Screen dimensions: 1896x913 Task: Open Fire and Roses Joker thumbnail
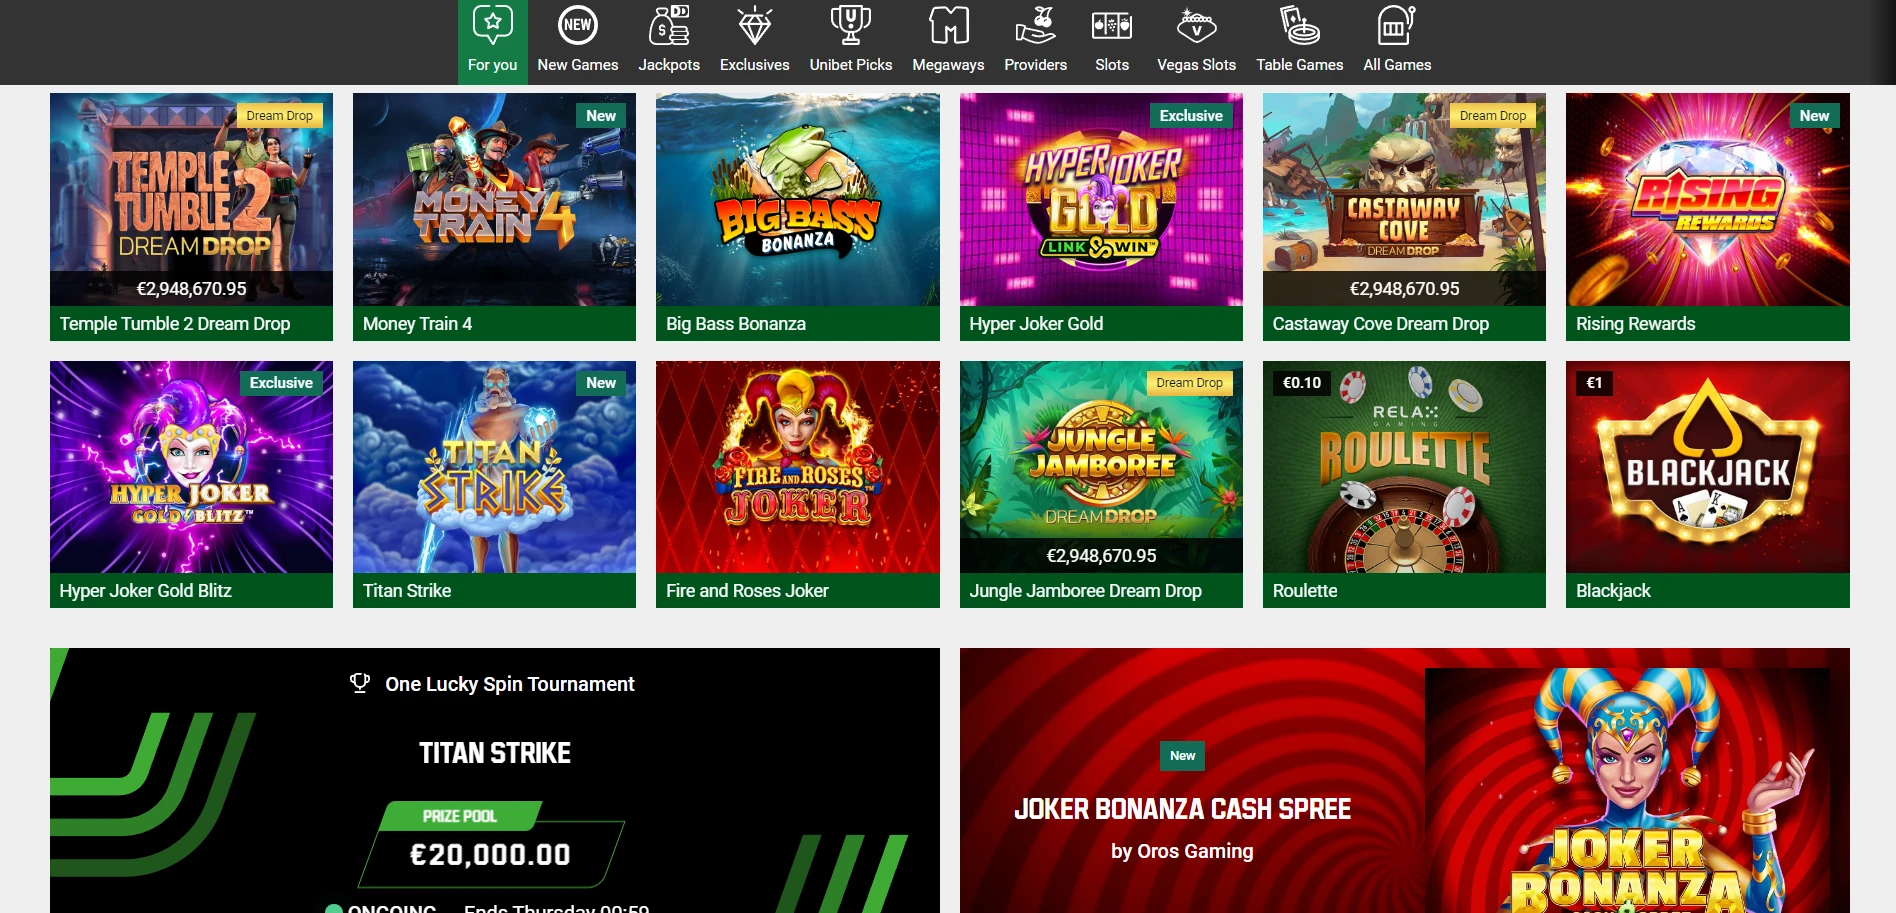pos(798,467)
